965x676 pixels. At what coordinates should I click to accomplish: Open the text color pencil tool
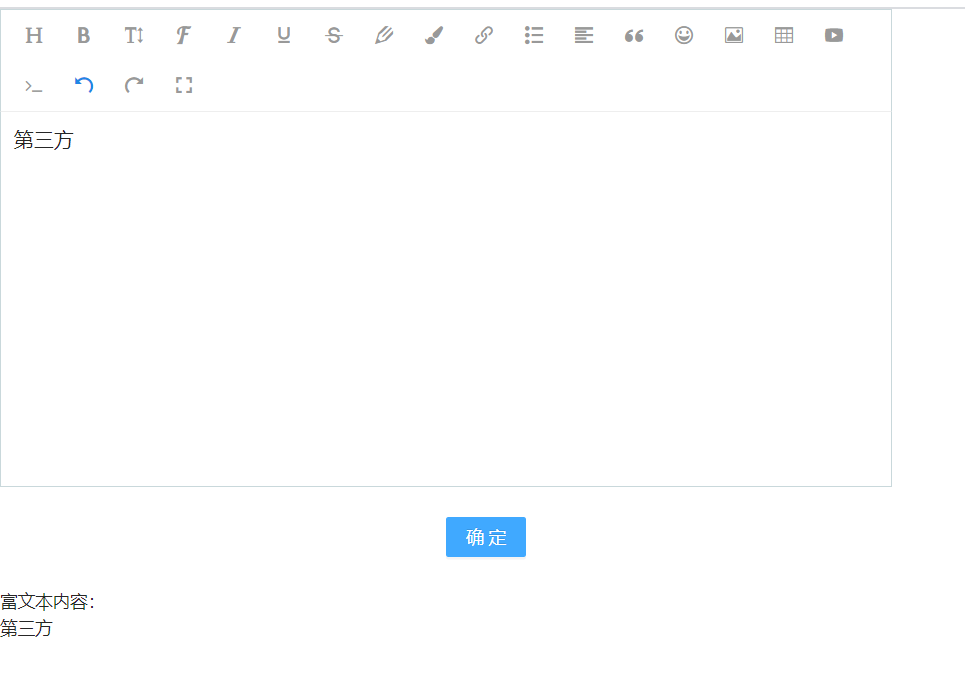click(384, 36)
